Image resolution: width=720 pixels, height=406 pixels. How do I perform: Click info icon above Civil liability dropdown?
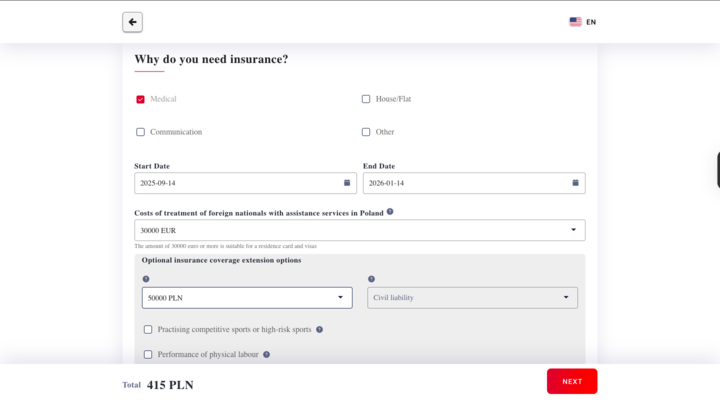371,279
